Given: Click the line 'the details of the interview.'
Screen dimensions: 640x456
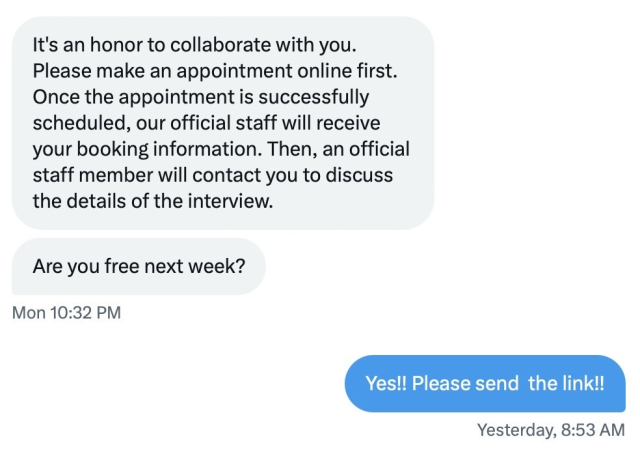Looking at the screenshot, I should [x=152, y=201].
